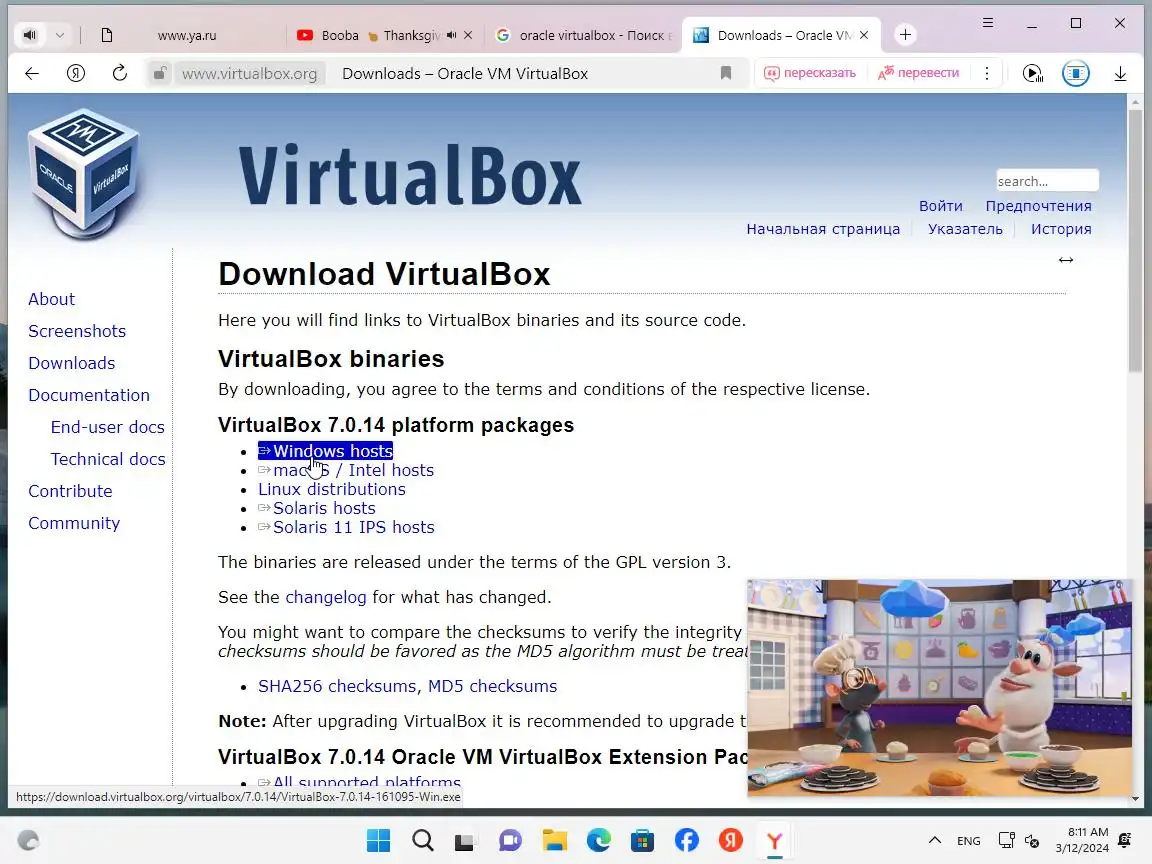Download the Windows hosts package
1152x864 pixels.
click(x=325, y=451)
